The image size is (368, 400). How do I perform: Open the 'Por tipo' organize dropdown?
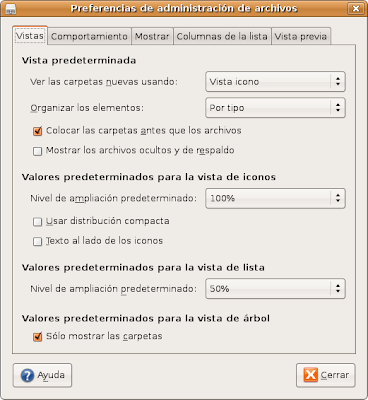[275, 108]
